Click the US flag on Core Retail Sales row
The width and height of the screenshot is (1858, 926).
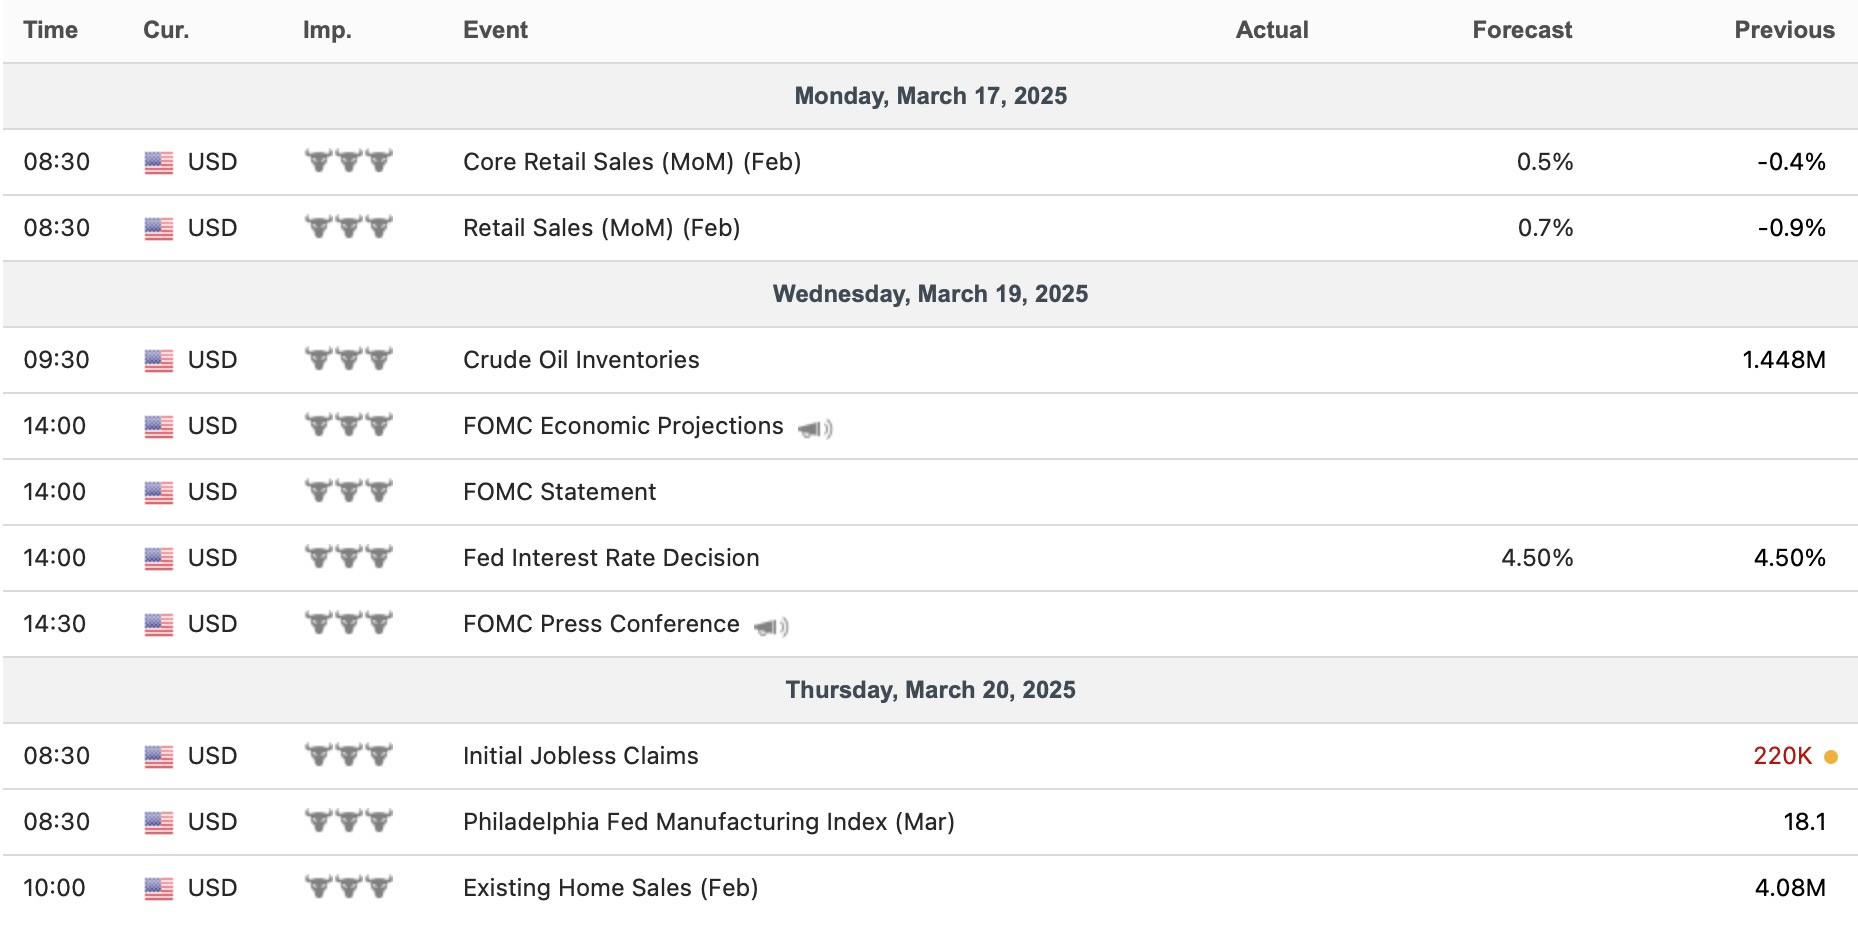pyautogui.click(x=159, y=163)
